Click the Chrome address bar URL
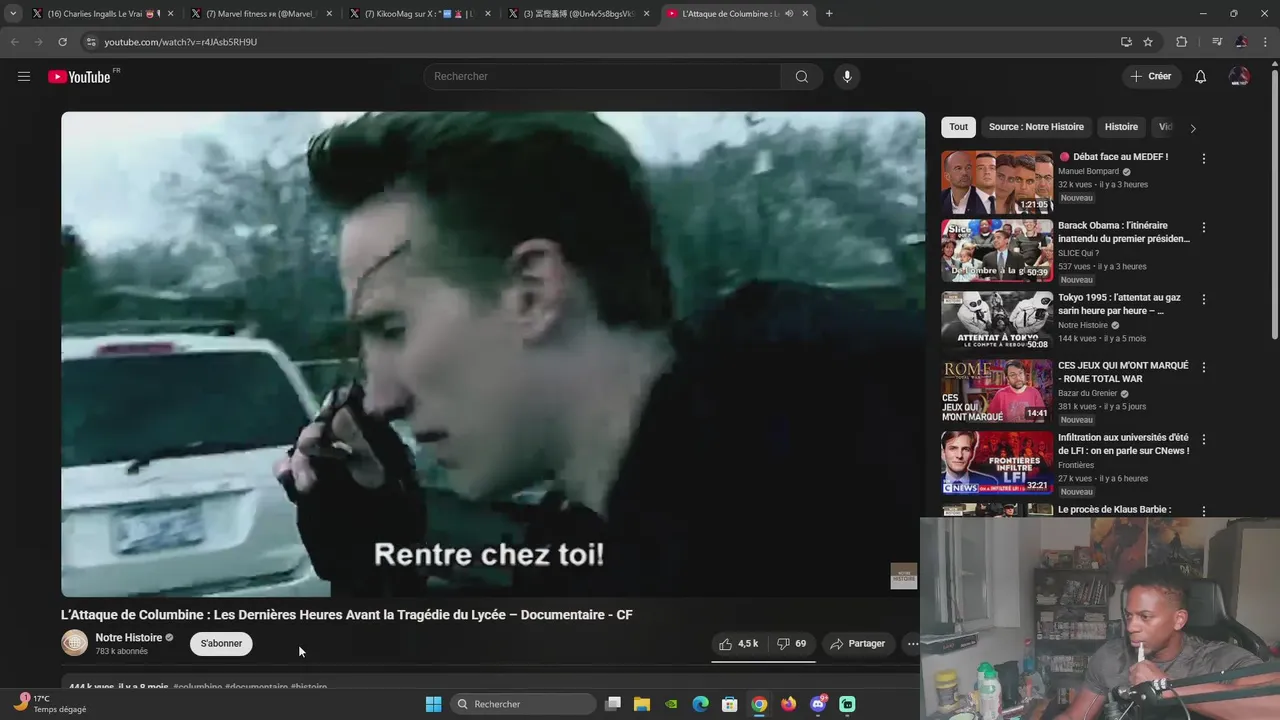The width and height of the screenshot is (1280, 720). click(180, 42)
